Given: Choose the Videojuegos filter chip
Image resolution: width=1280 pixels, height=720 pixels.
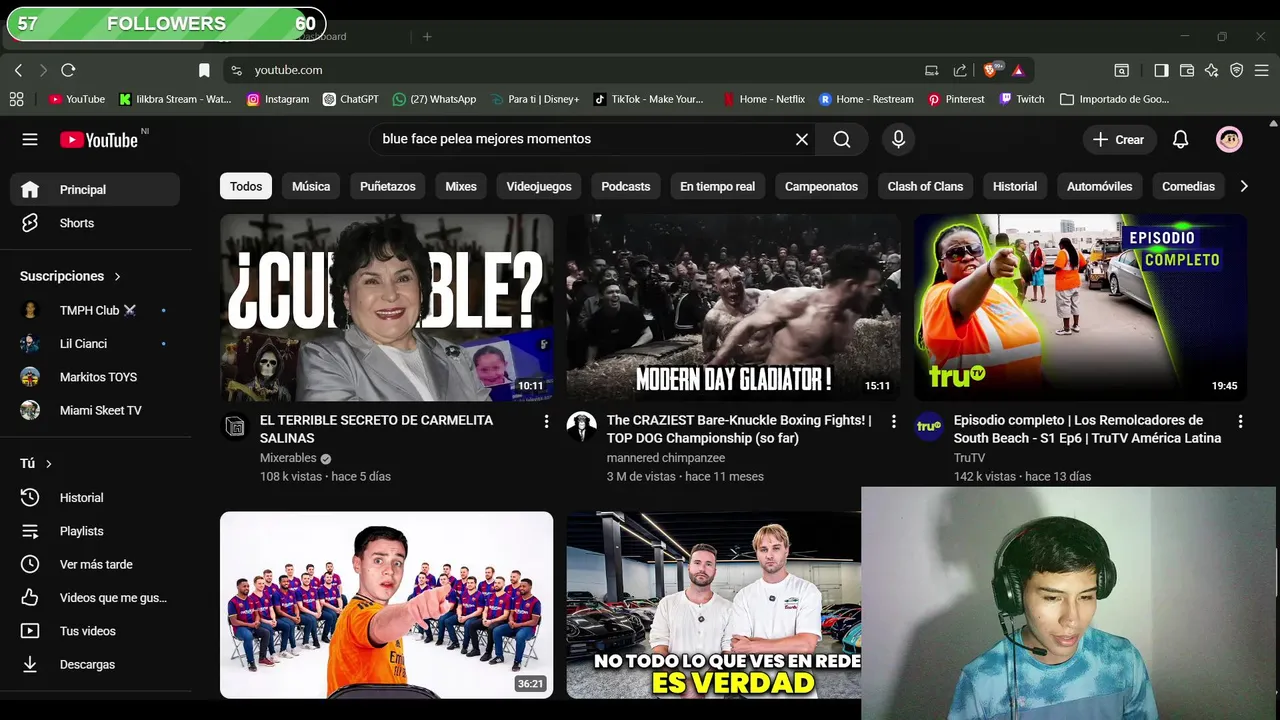Looking at the screenshot, I should [x=539, y=186].
